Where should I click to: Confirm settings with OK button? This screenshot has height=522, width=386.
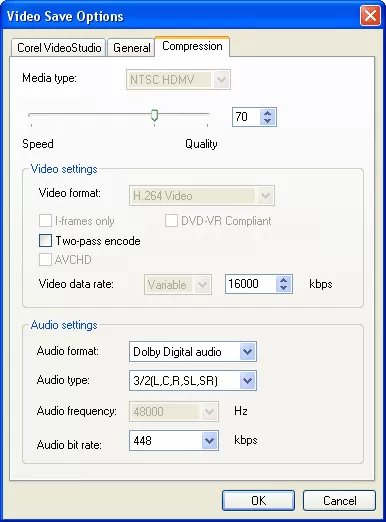[x=258, y=500]
